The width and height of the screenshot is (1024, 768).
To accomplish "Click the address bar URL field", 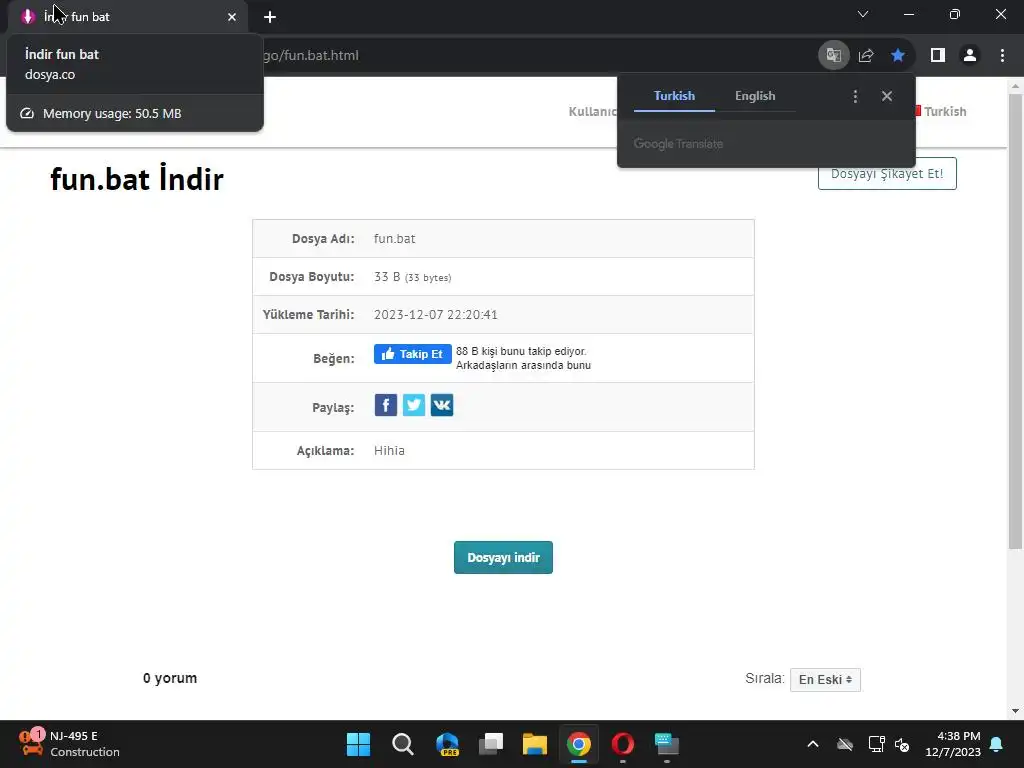I will click(x=536, y=56).
